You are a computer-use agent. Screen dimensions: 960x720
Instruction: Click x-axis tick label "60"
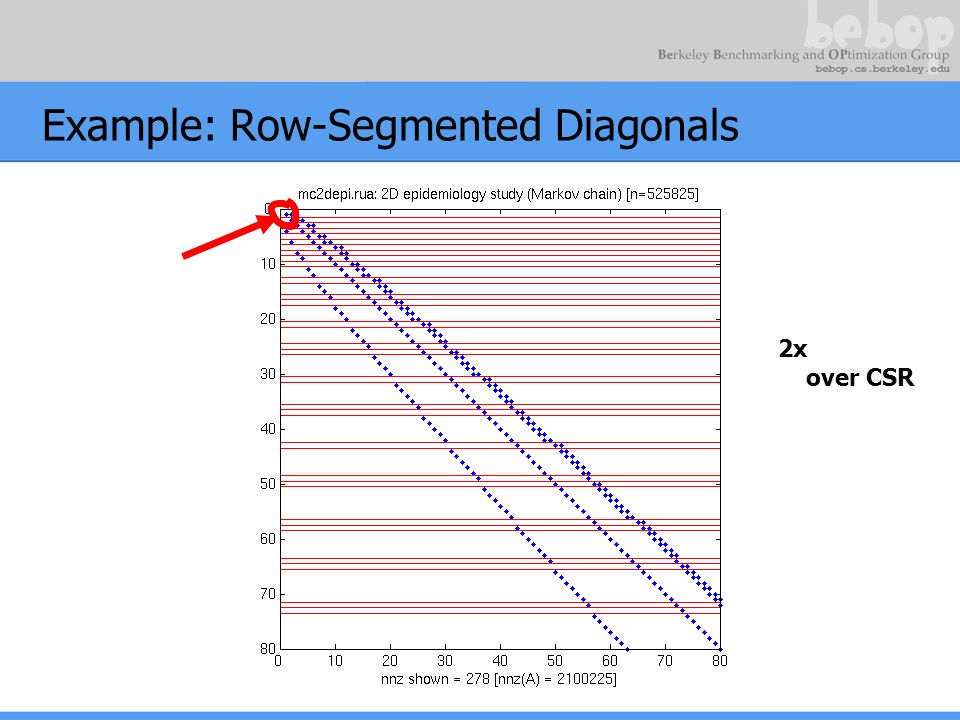pos(610,661)
